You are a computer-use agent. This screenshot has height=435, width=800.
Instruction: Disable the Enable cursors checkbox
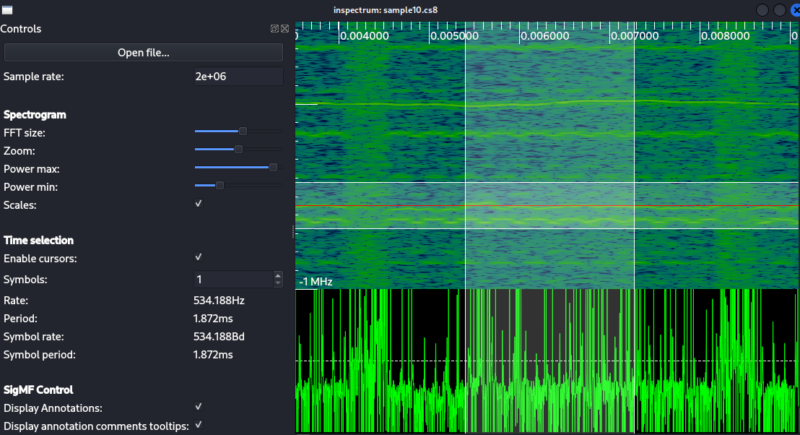pyautogui.click(x=198, y=257)
